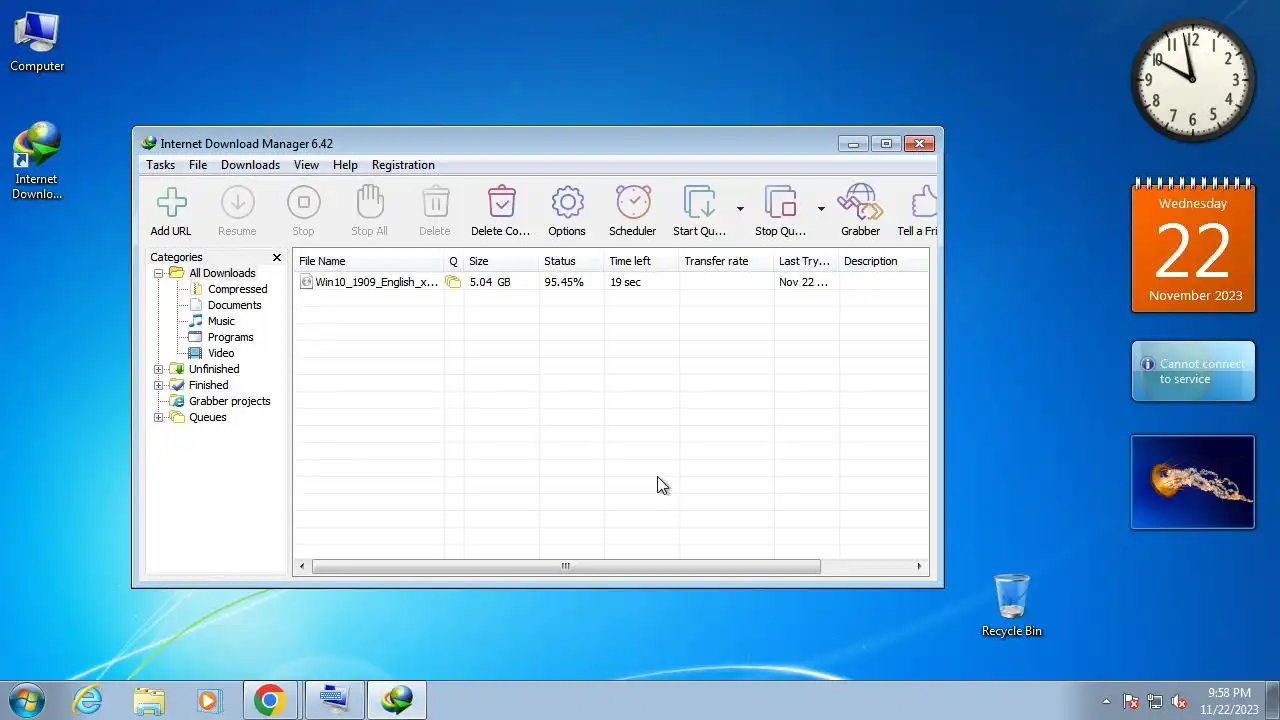Screen dimensions: 1280x720
Task: Sort by Status column header
Action: [x=572, y=261]
